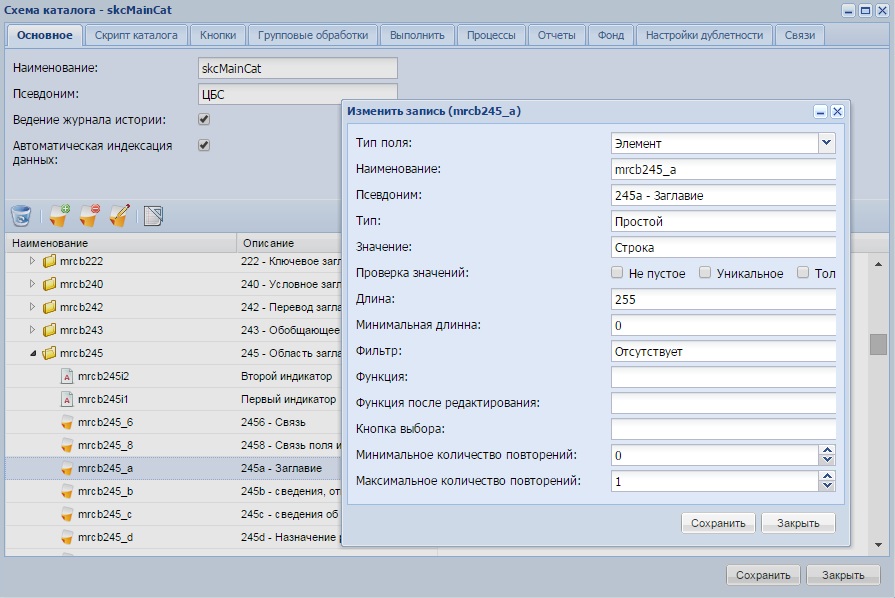Switch to the Выполнить tab
895x598 pixels.
pyautogui.click(x=417, y=35)
